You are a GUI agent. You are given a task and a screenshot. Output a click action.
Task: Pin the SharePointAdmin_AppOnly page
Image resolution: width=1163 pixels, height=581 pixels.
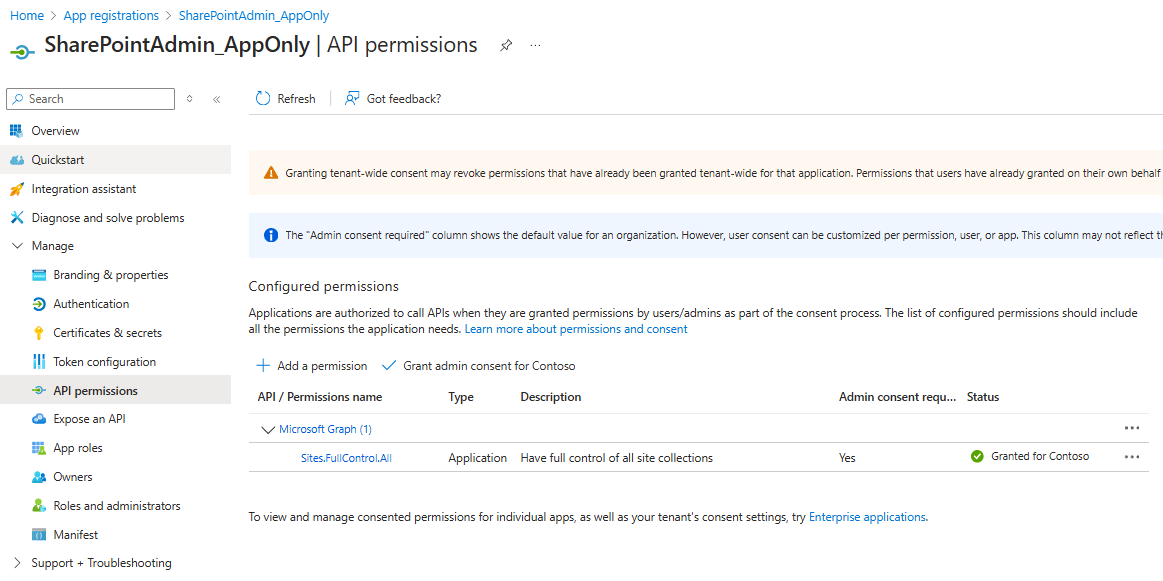pyautogui.click(x=505, y=45)
